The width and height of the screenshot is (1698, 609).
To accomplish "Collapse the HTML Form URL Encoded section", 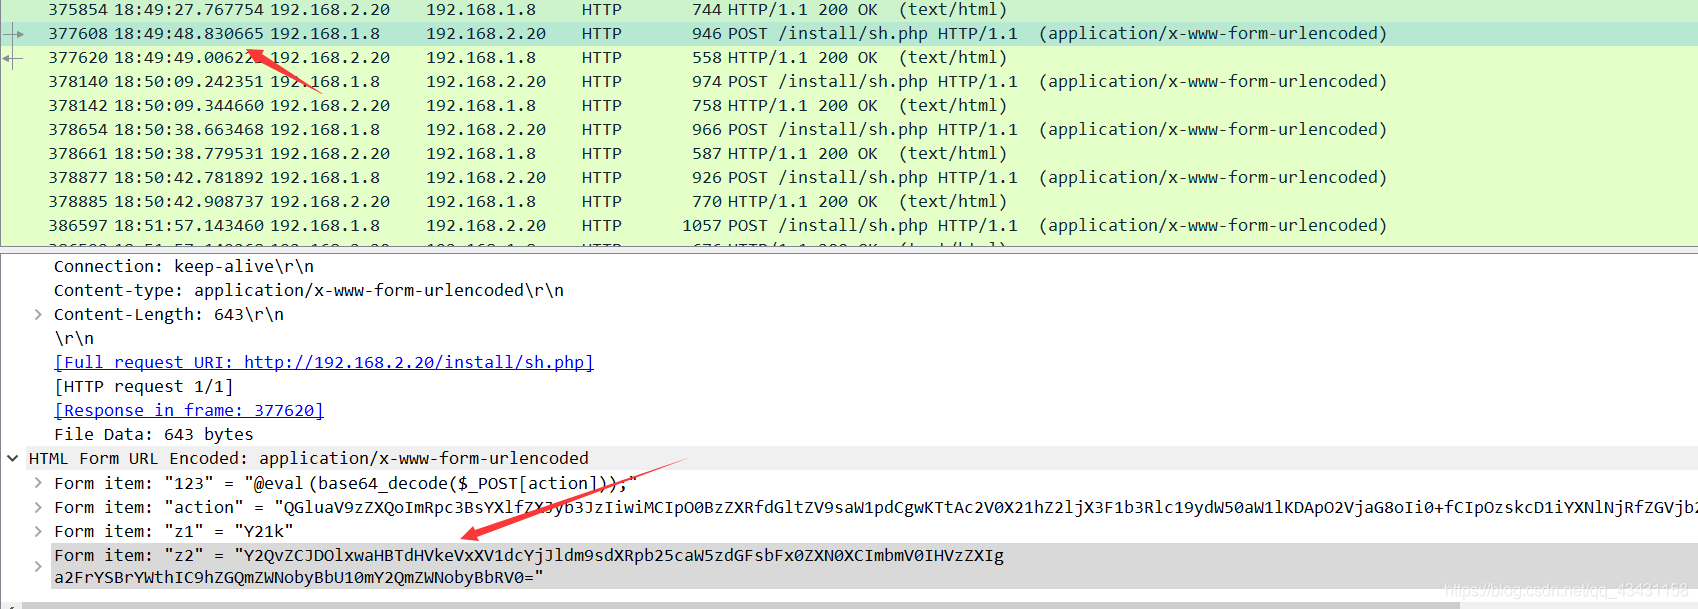I will 13,458.
